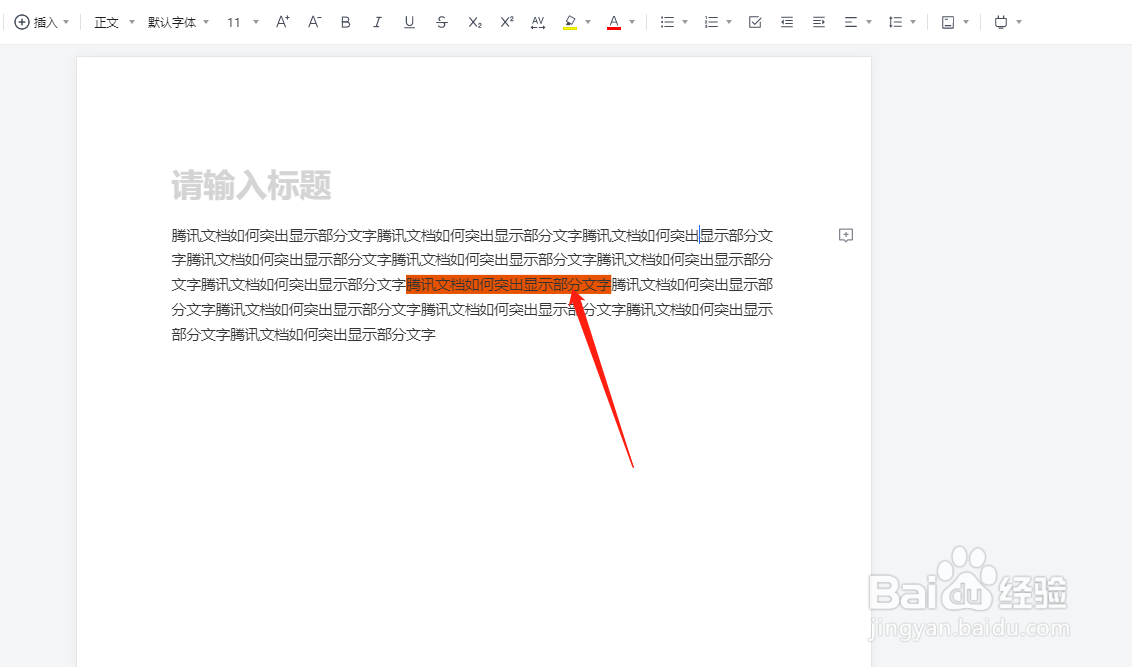The width and height of the screenshot is (1132, 667).
Task: Insert a bulleted list
Action: click(x=667, y=22)
